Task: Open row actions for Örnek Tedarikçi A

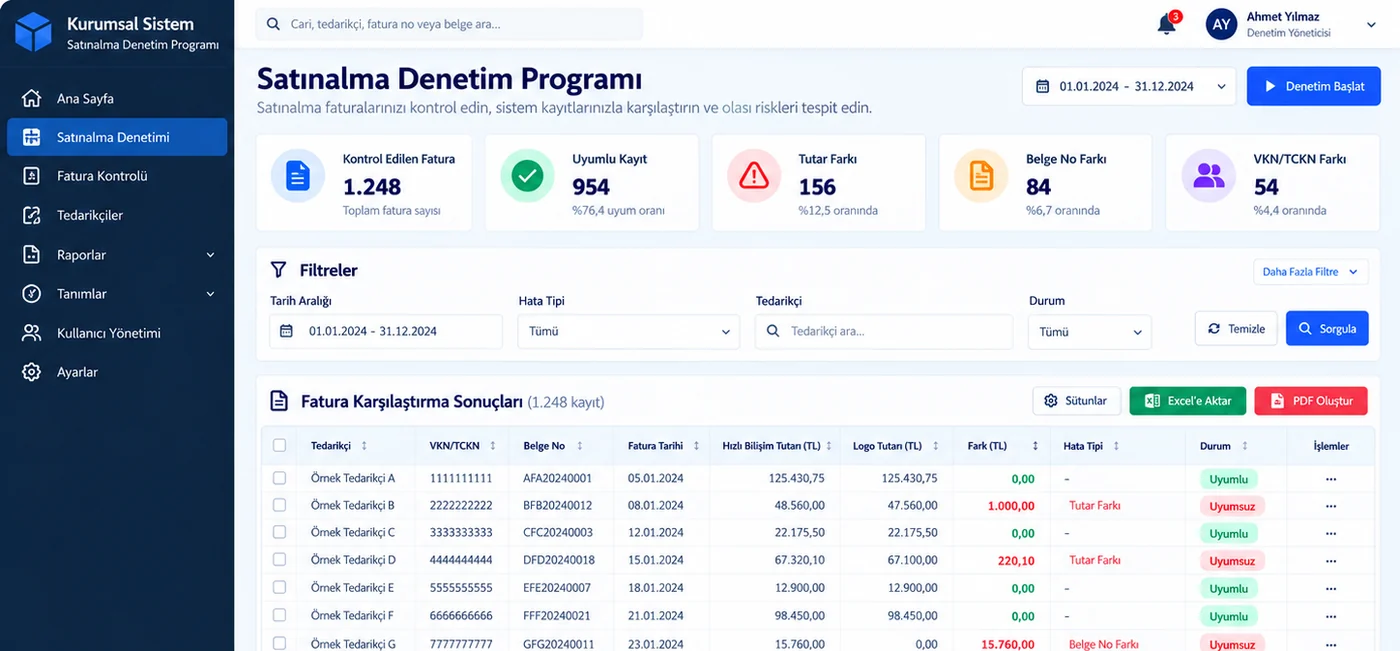Action: [x=1330, y=479]
